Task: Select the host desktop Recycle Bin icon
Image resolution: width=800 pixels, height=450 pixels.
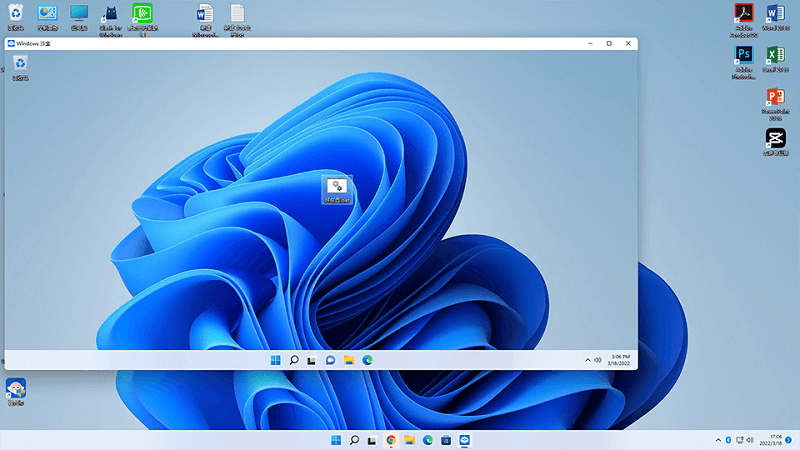Action: [x=15, y=17]
